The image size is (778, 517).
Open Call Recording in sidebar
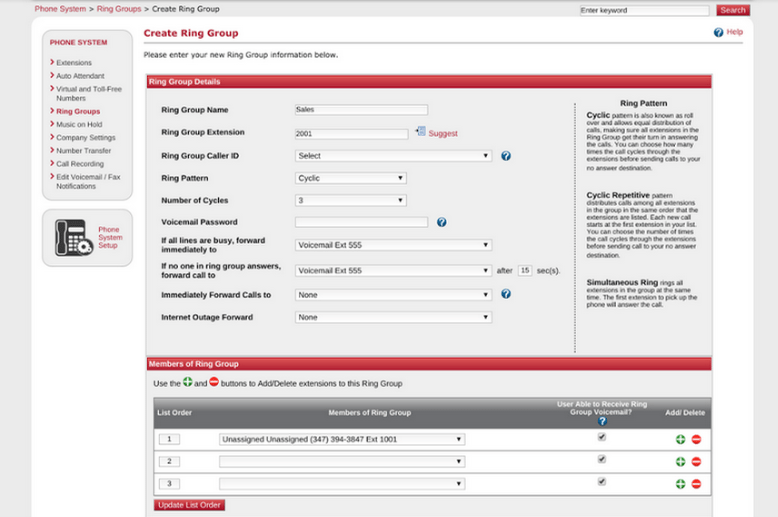coord(80,164)
